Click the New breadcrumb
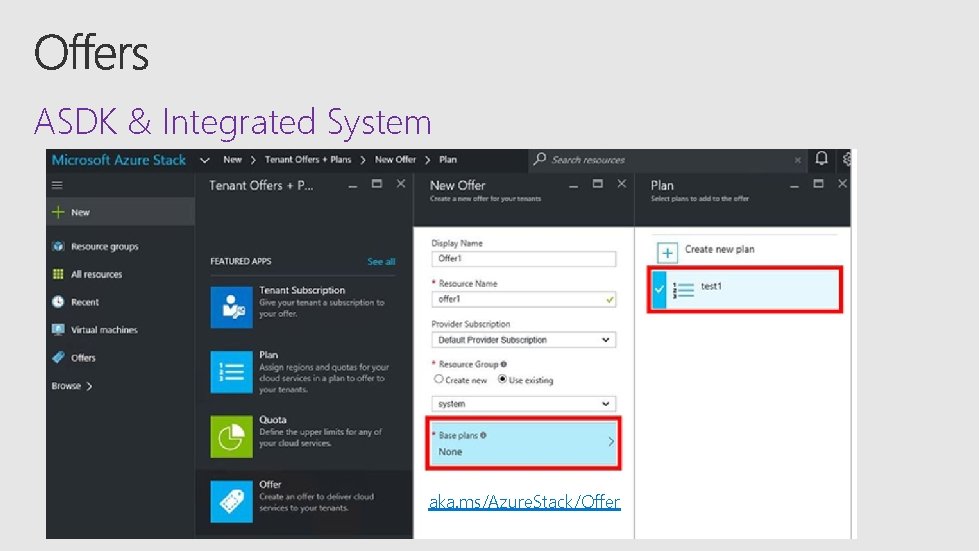 (232, 160)
